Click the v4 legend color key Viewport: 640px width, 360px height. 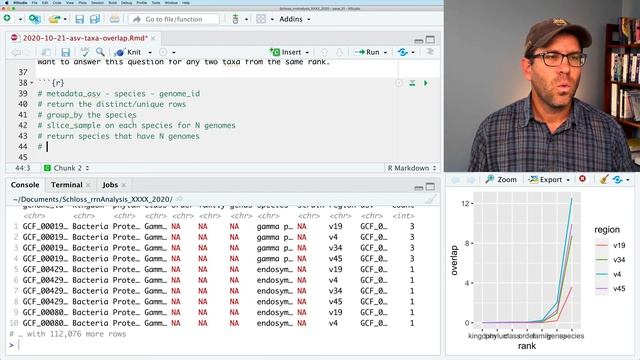click(602, 274)
